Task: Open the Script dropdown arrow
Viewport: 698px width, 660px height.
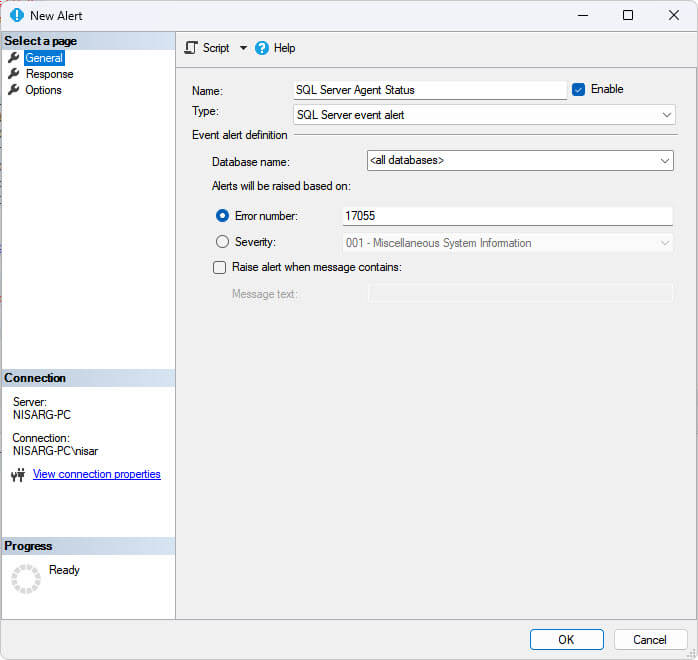Action: point(243,48)
